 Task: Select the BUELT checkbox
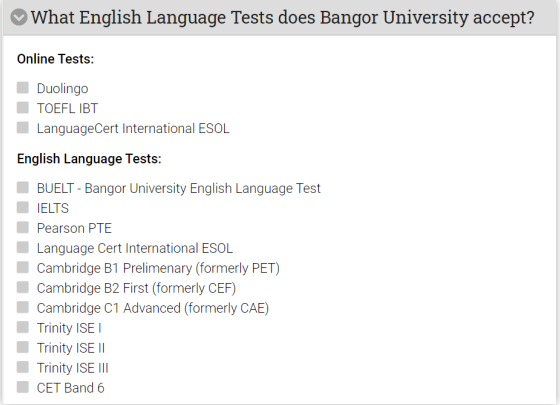pyautogui.click(x=23, y=187)
